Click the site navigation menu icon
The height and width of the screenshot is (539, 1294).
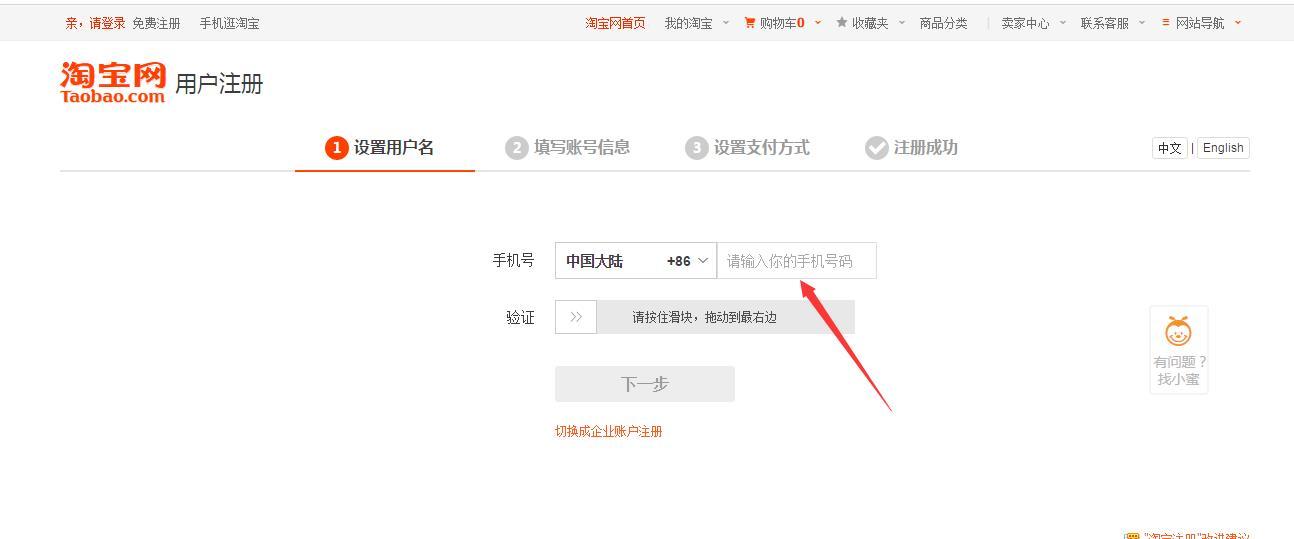(x=1166, y=22)
